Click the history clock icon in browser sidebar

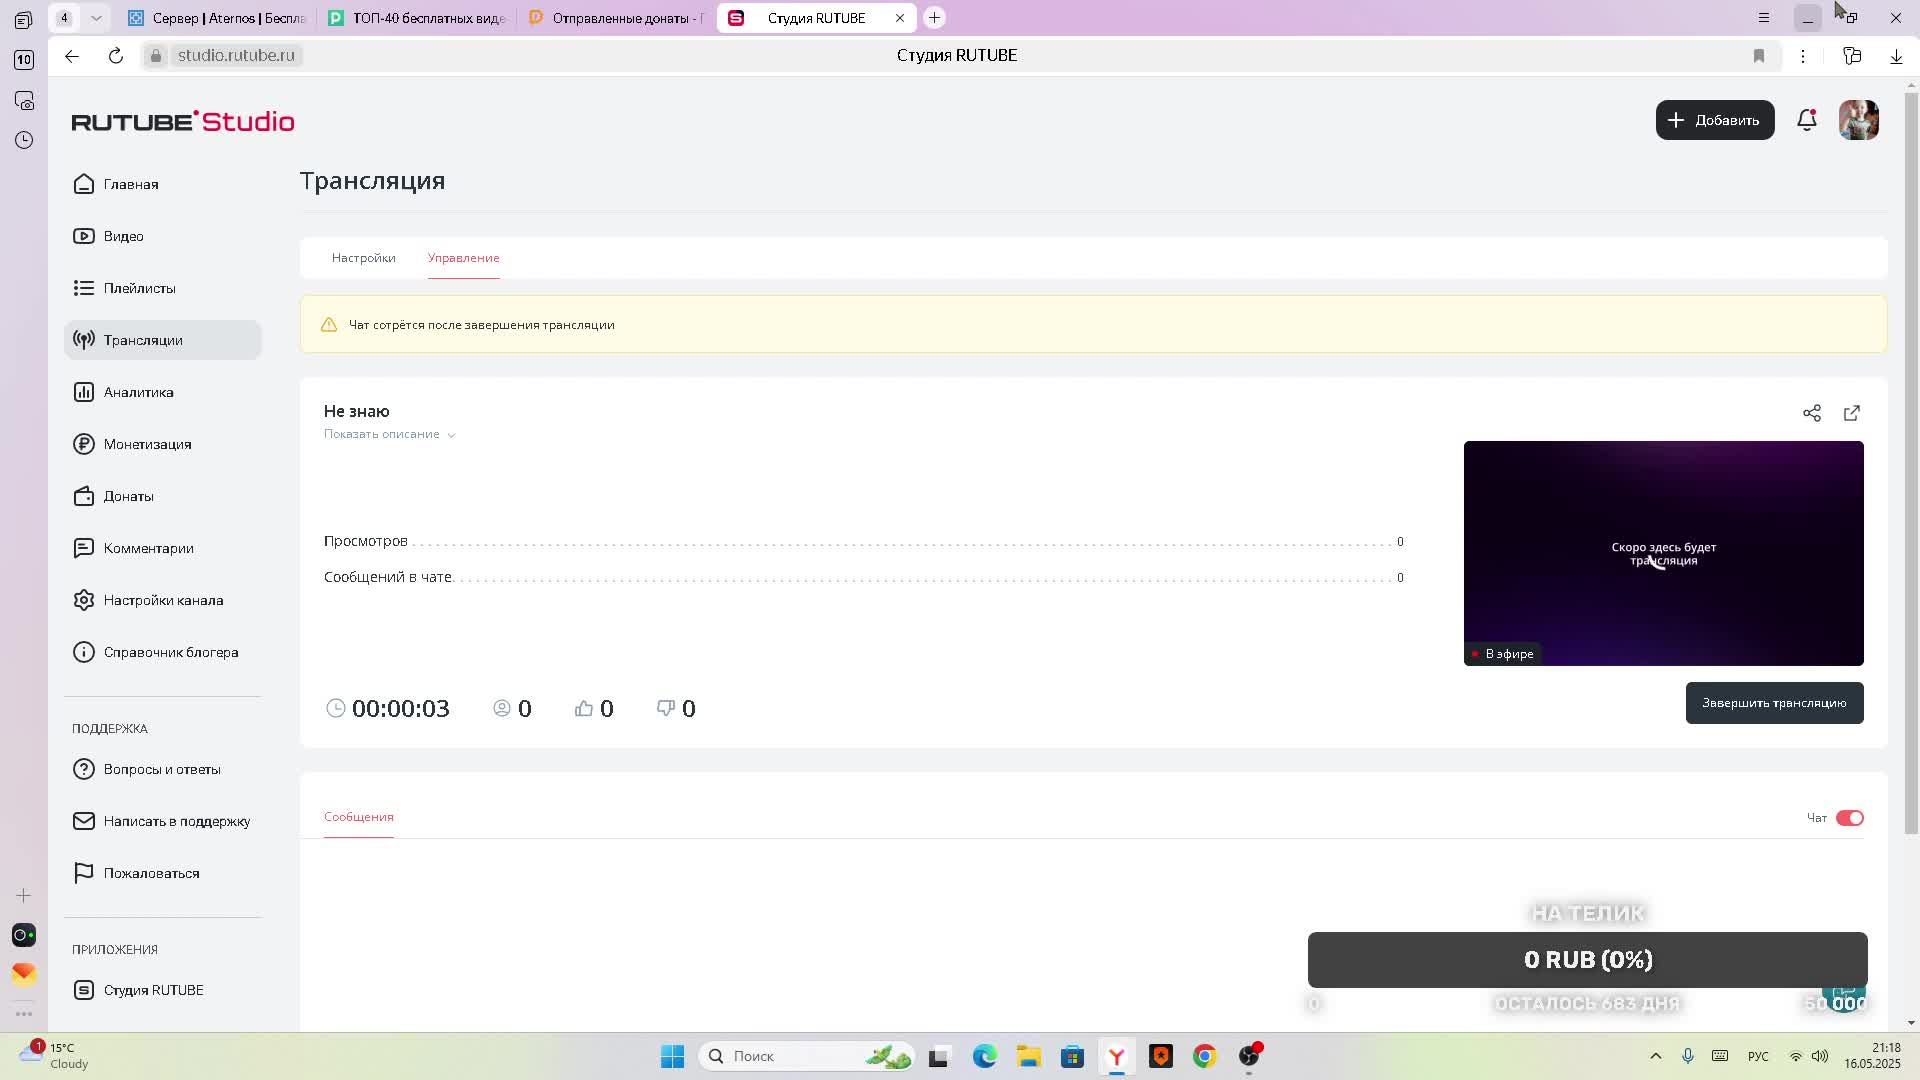tap(24, 140)
